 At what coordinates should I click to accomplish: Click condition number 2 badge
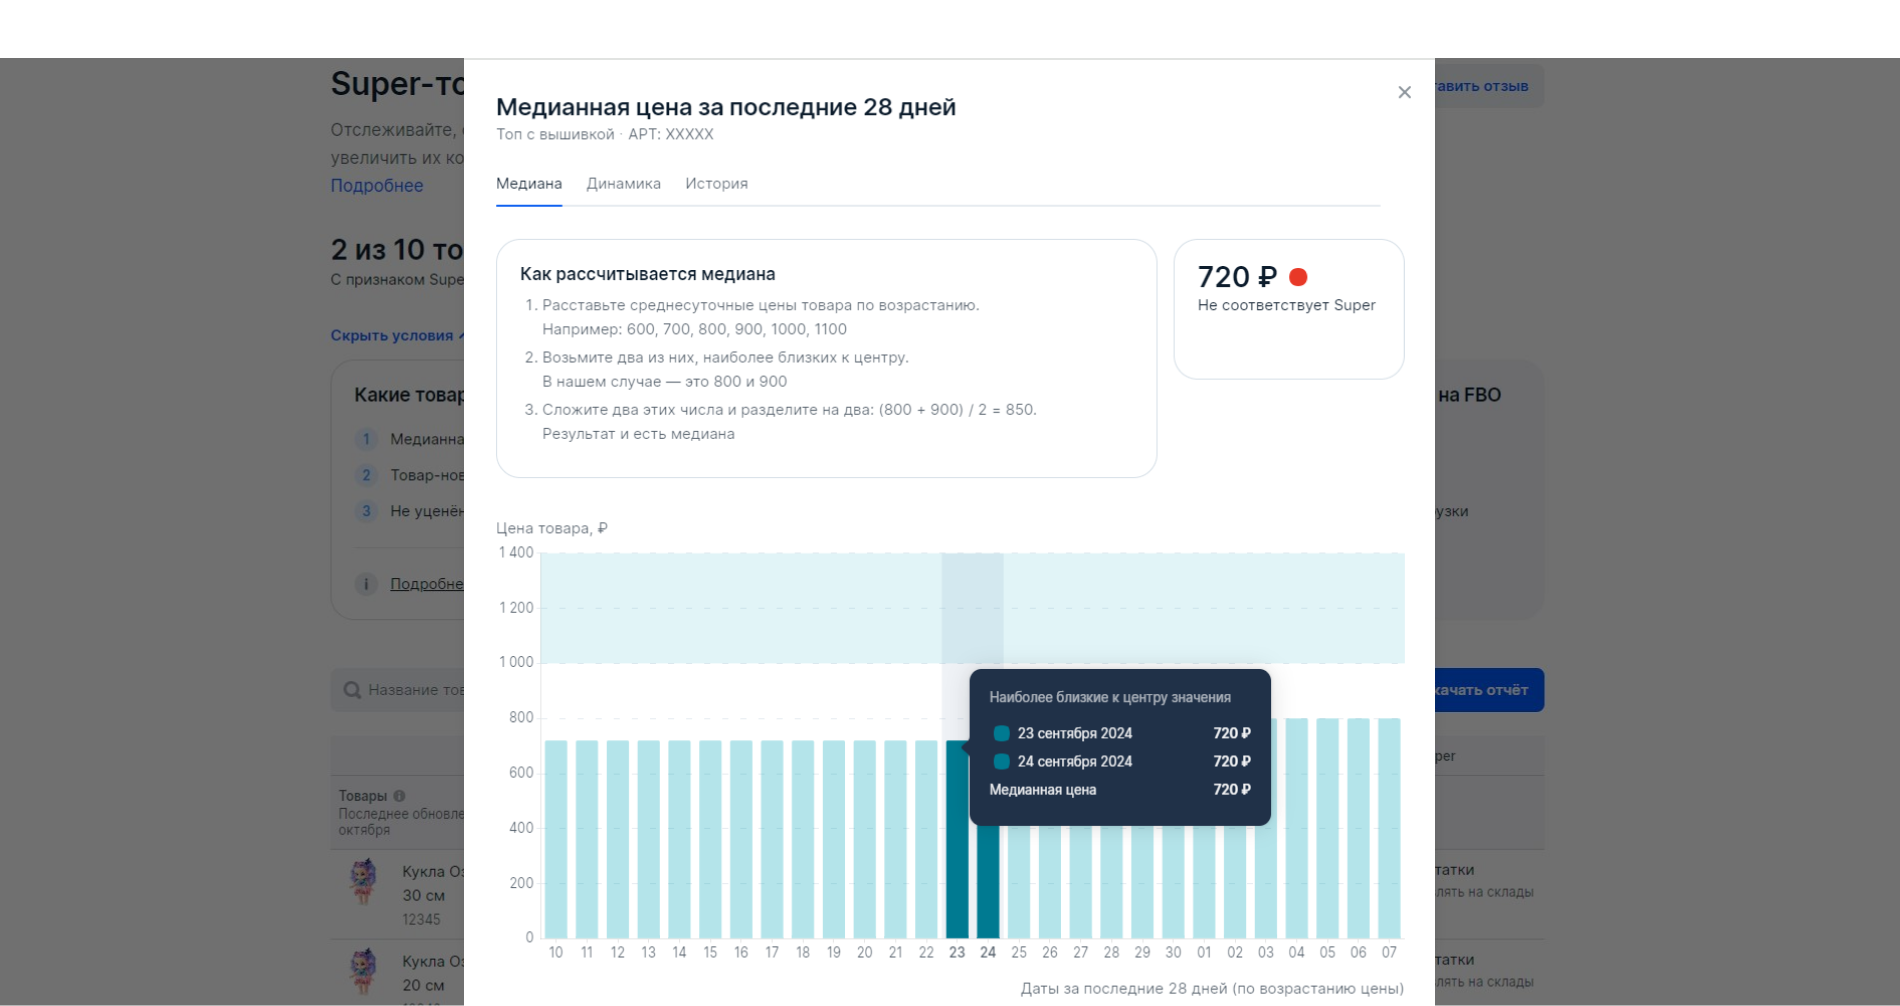[366, 475]
